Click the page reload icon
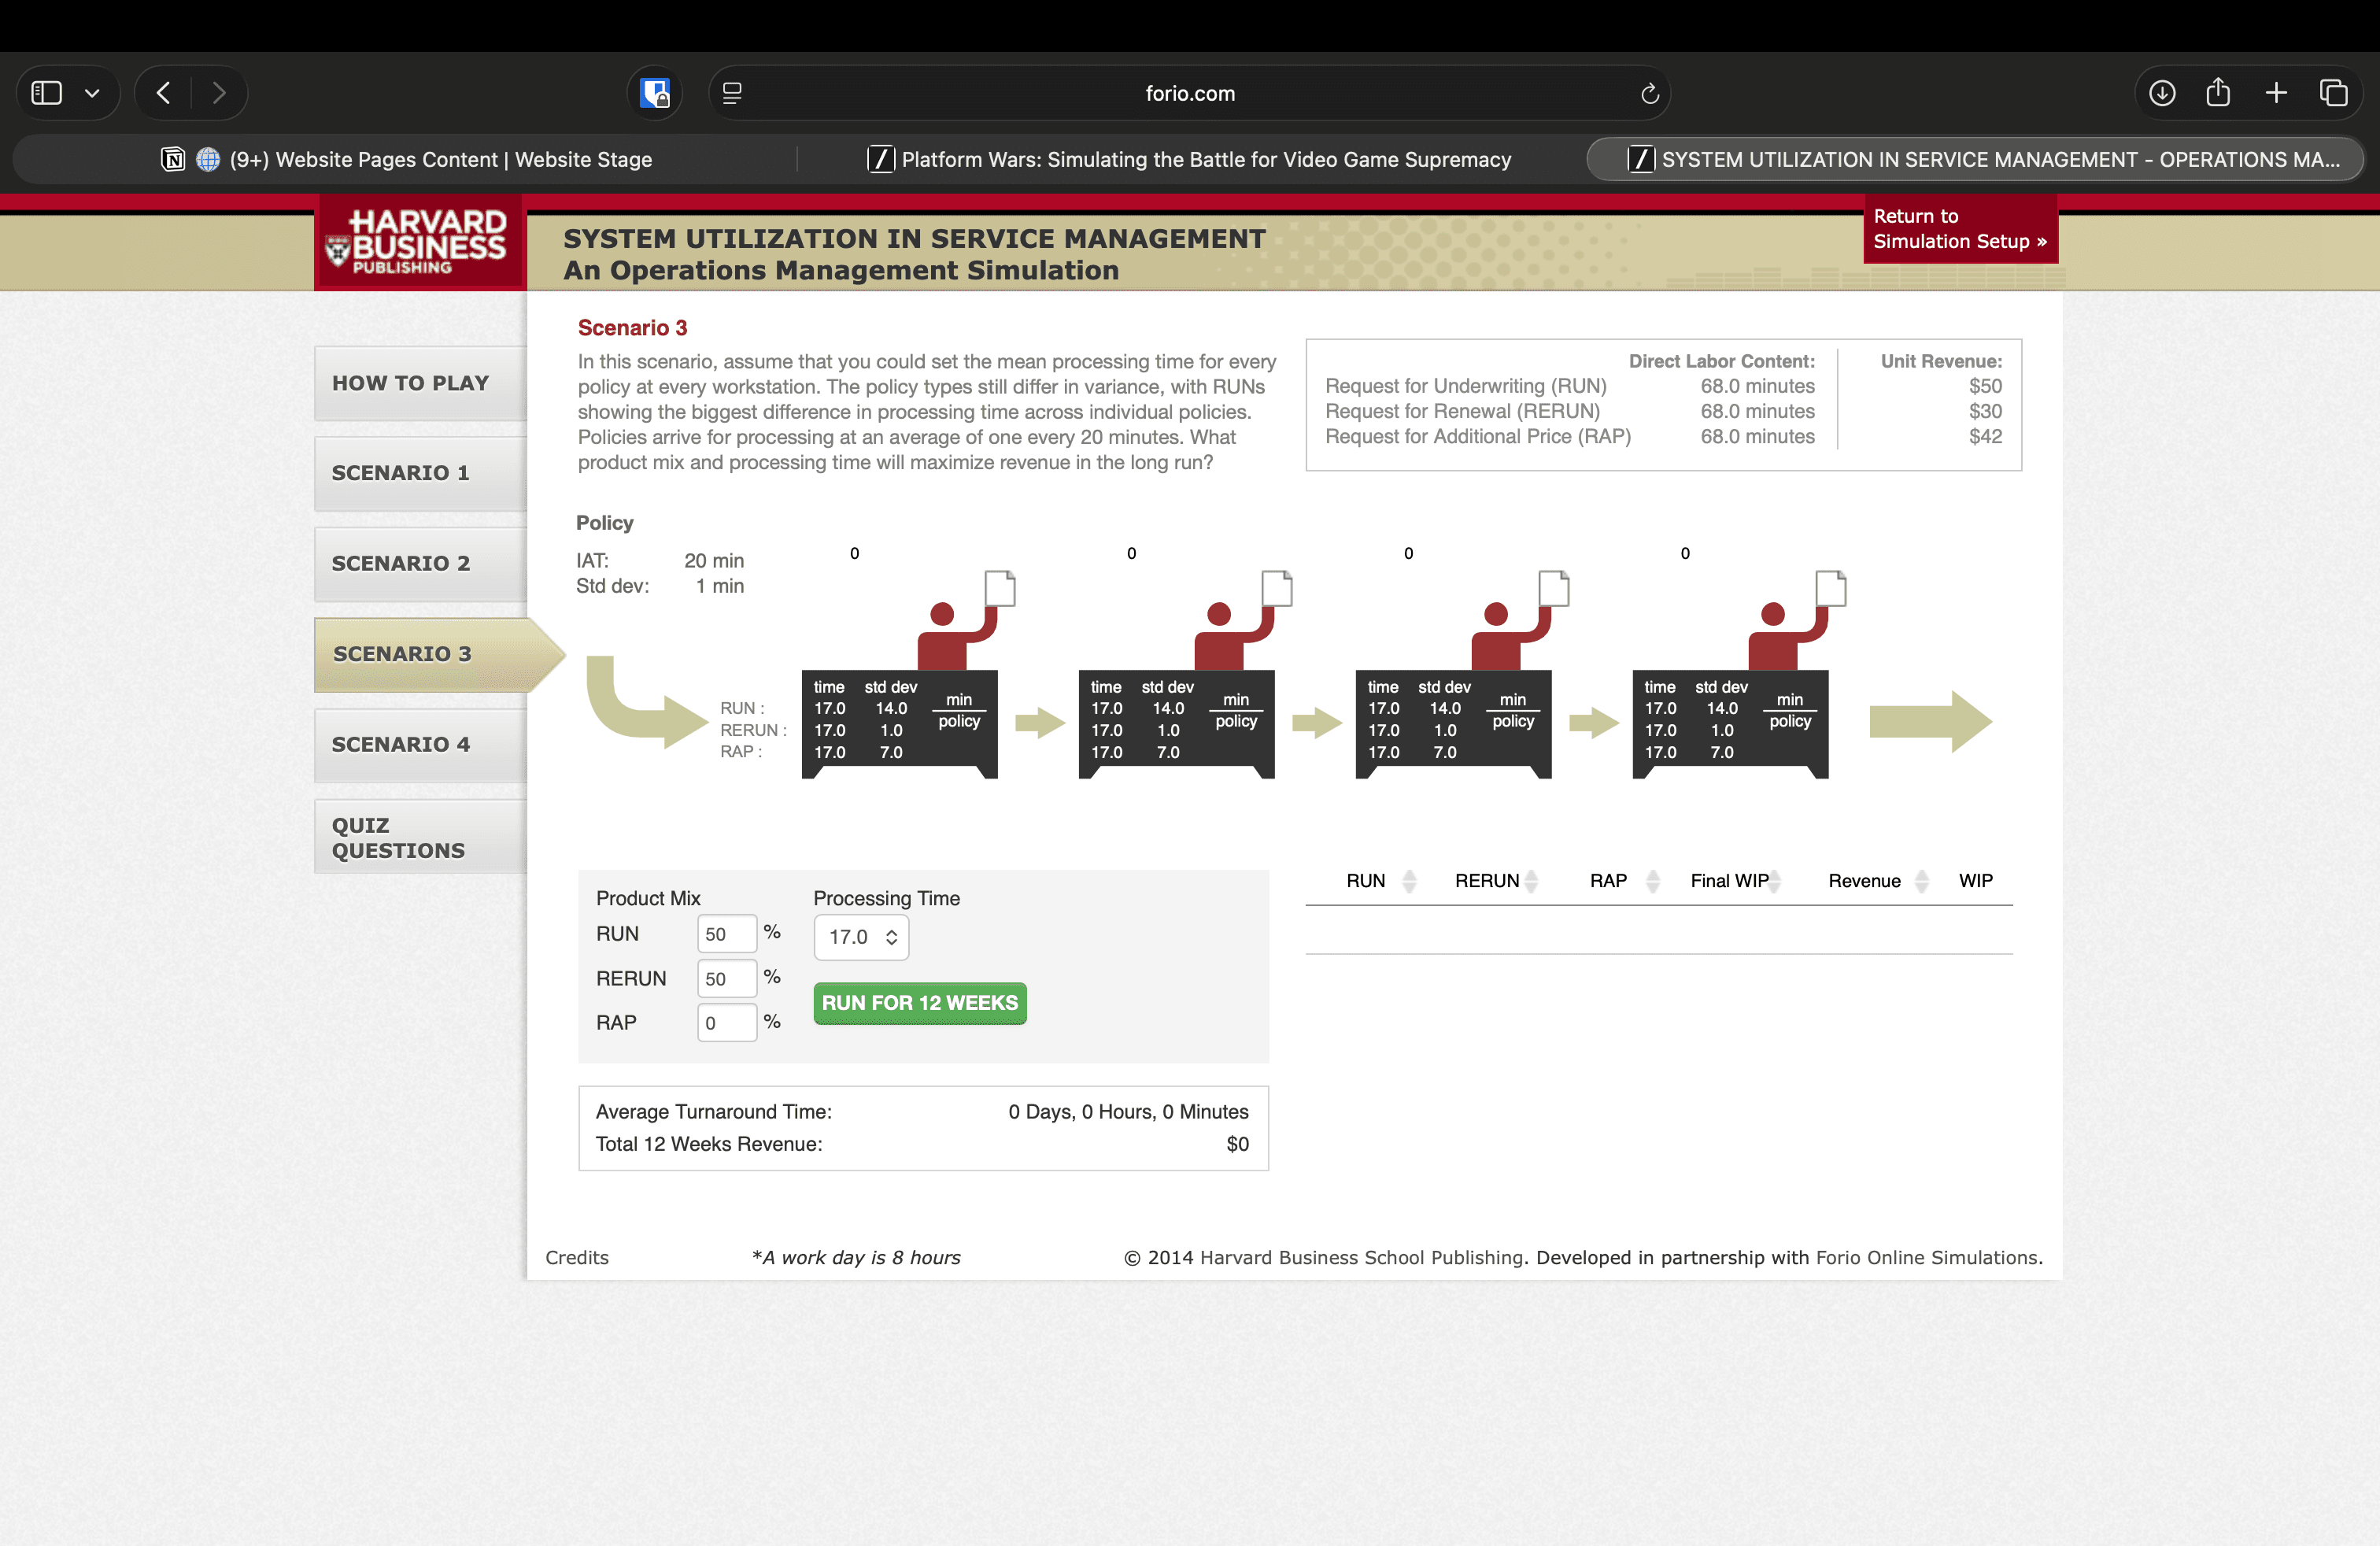The height and width of the screenshot is (1546, 2380). (x=1649, y=93)
